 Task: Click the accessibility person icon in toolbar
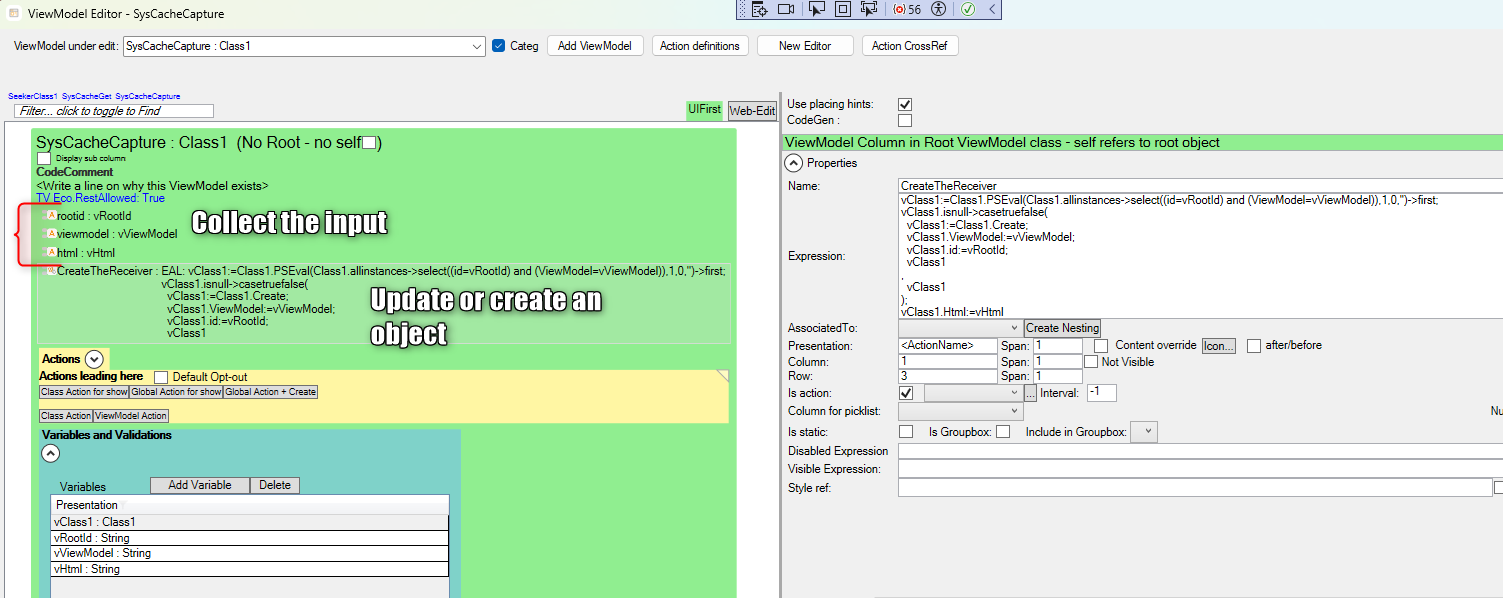937,9
